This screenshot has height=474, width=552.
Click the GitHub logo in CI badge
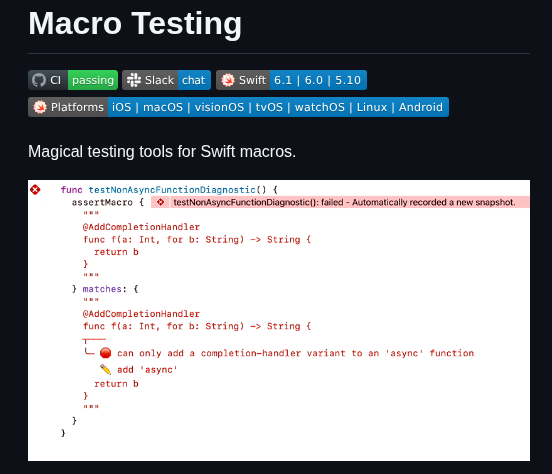tap(39, 80)
